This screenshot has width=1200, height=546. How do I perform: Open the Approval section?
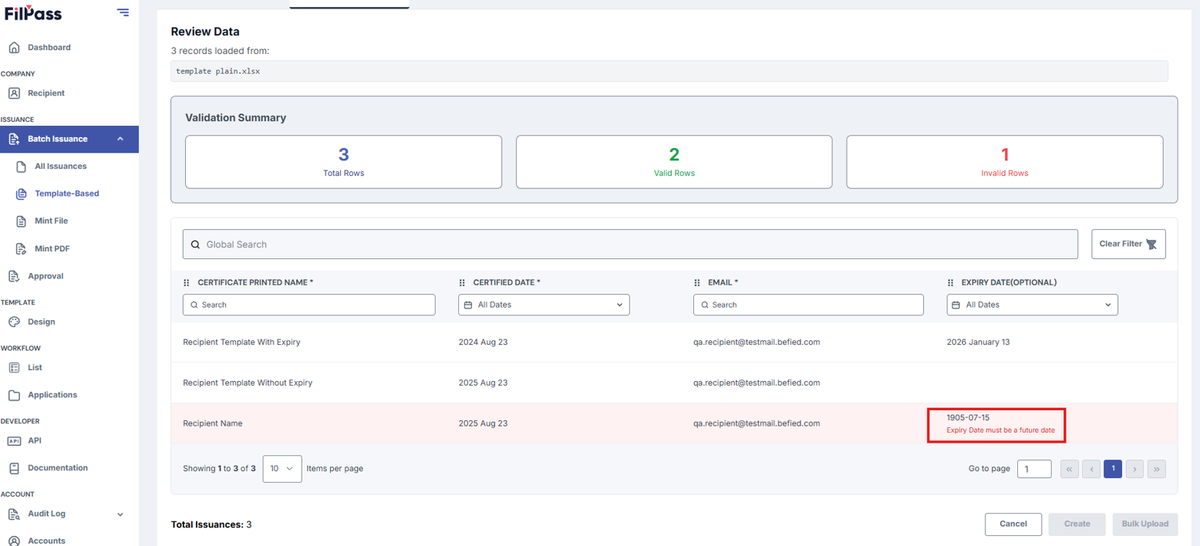[45, 276]
